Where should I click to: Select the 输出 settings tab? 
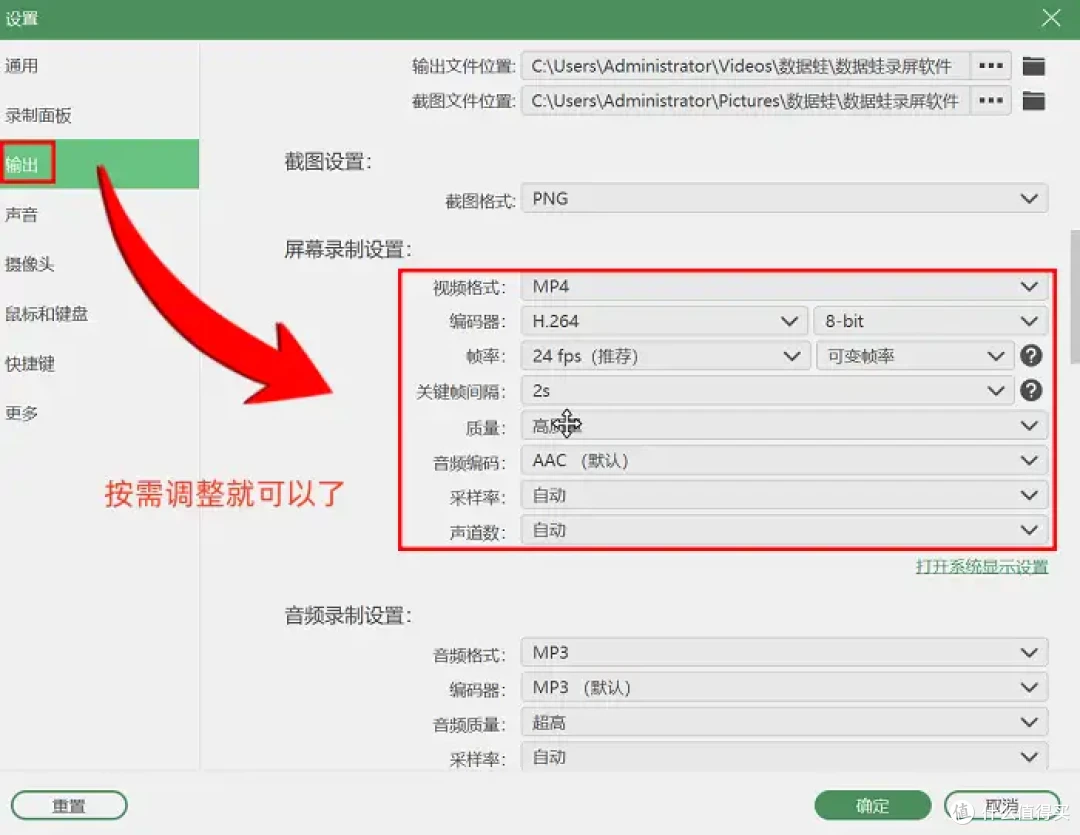pos(99,164)
